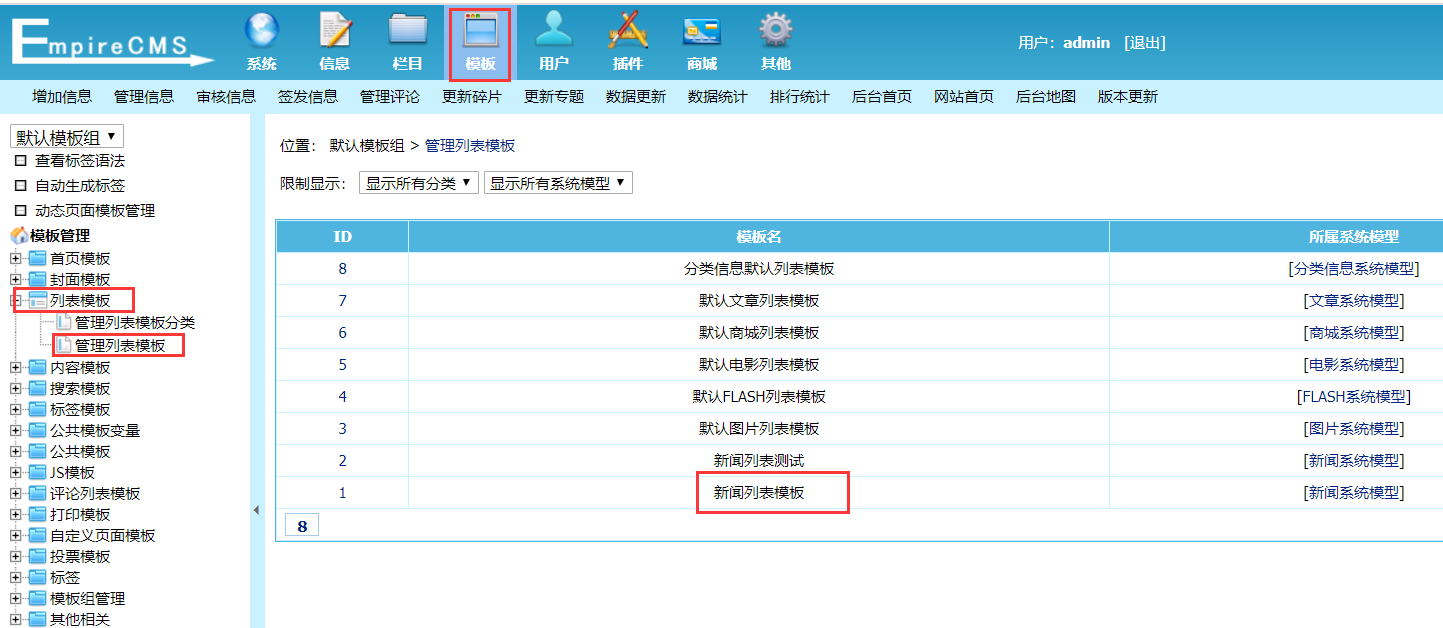Screen dimensions: 1443x628
Task: Click 默认模板组 breadcrumb link
Action: click(367, 145)
